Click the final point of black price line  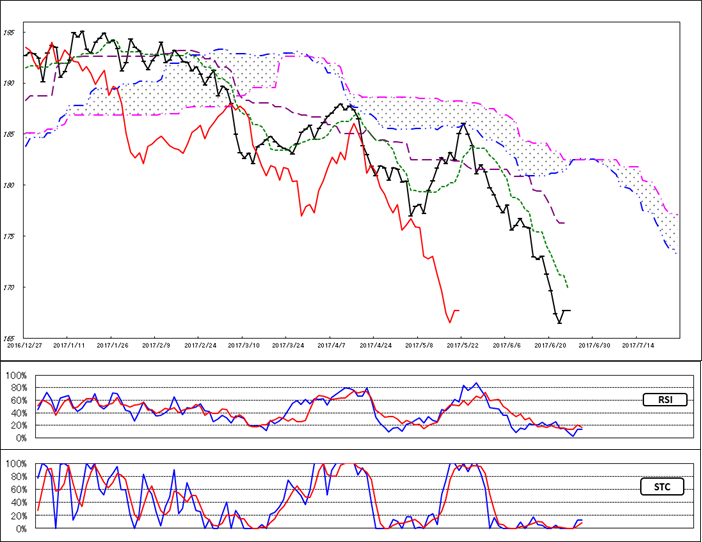click(570, 311)
